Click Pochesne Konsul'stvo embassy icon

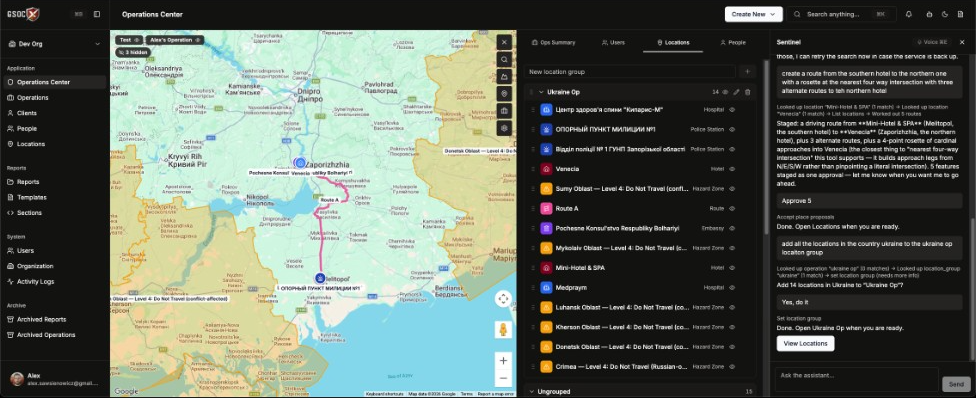pyautogui.click(x=546, y=228)
